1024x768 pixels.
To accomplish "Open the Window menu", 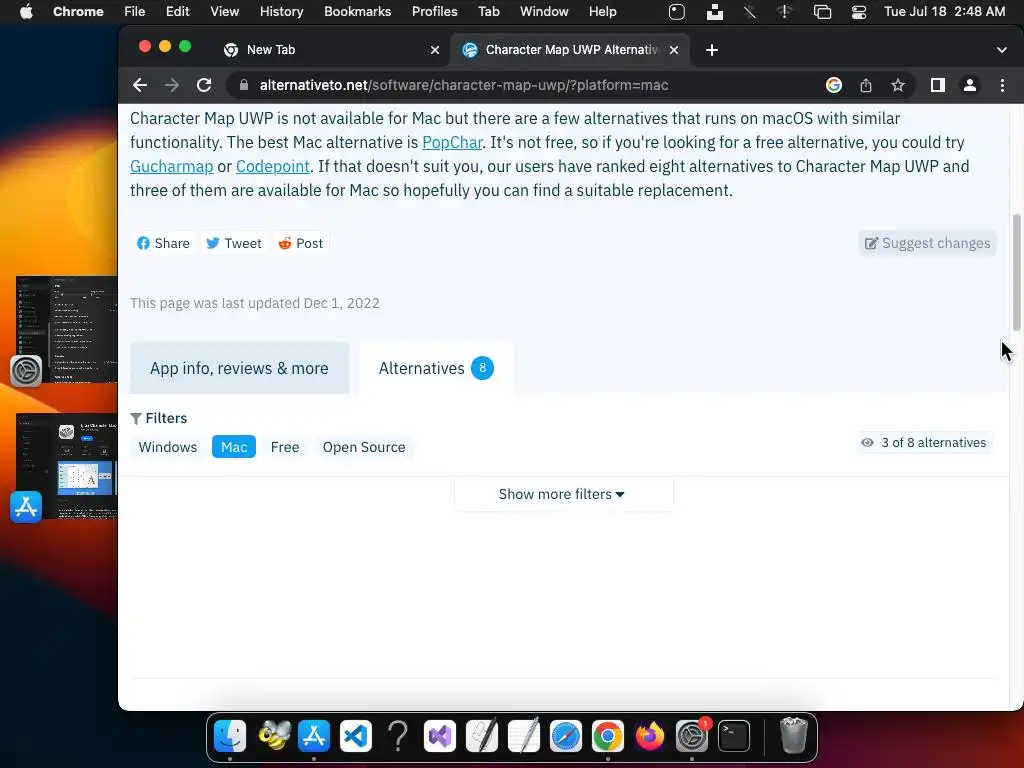I will 544,12.
